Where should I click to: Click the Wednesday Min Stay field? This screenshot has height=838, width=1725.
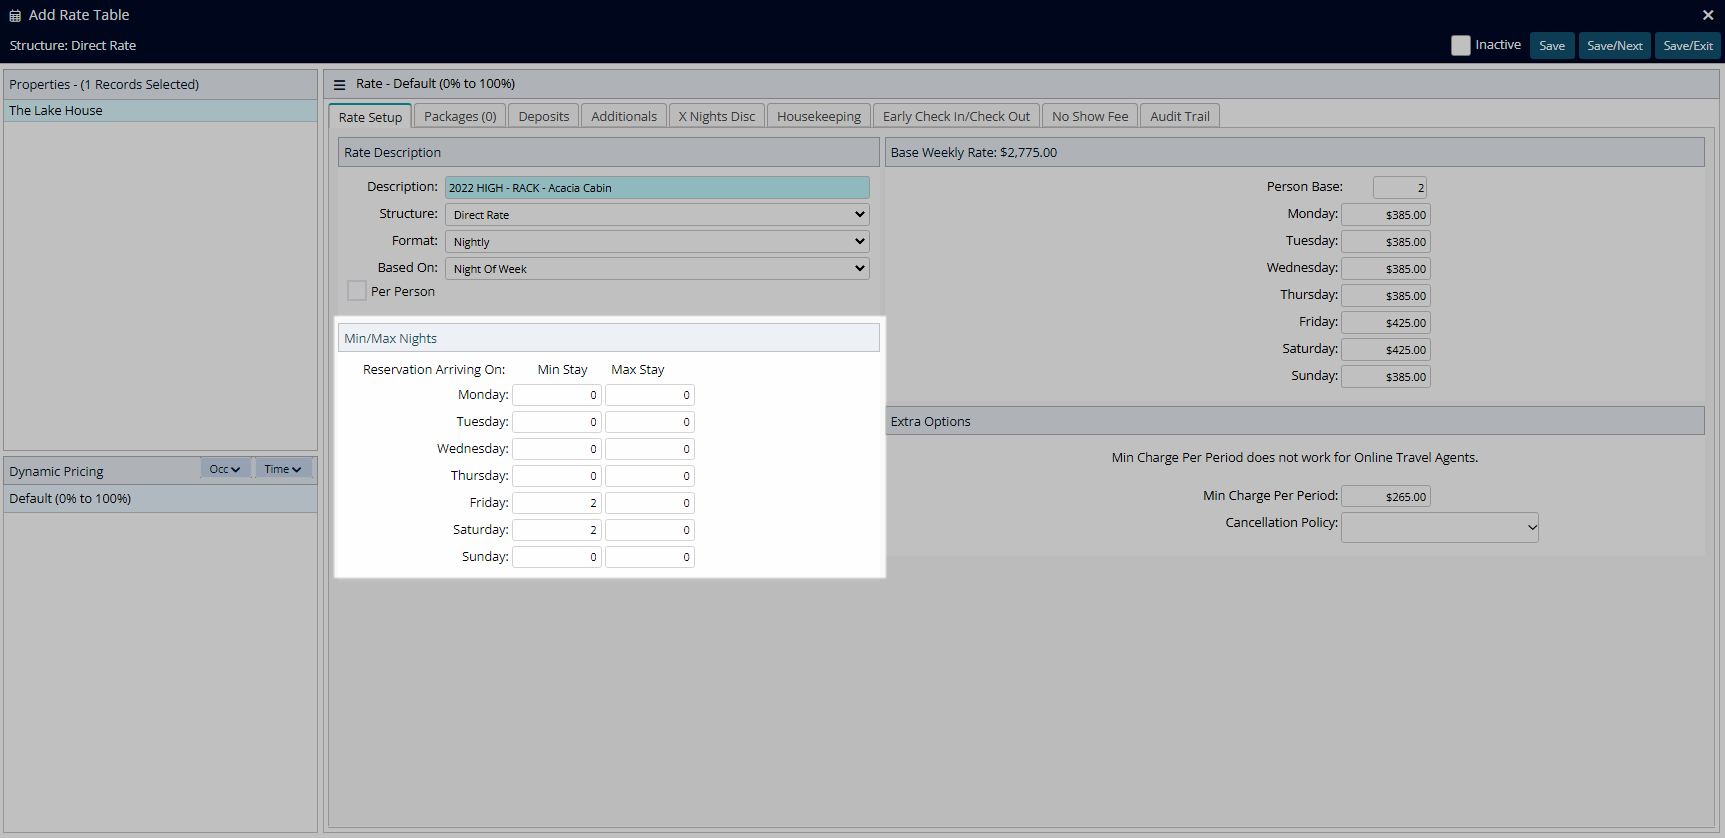pyautogui.click(x=557, y=449)
